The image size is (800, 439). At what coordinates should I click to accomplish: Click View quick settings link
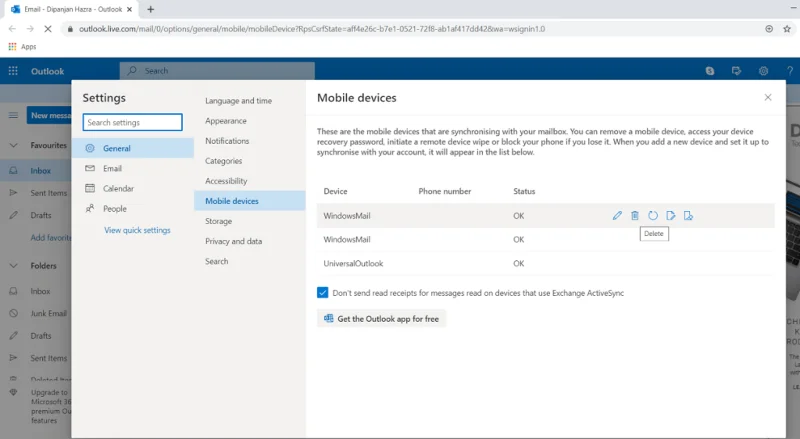(x=137, y=230)
